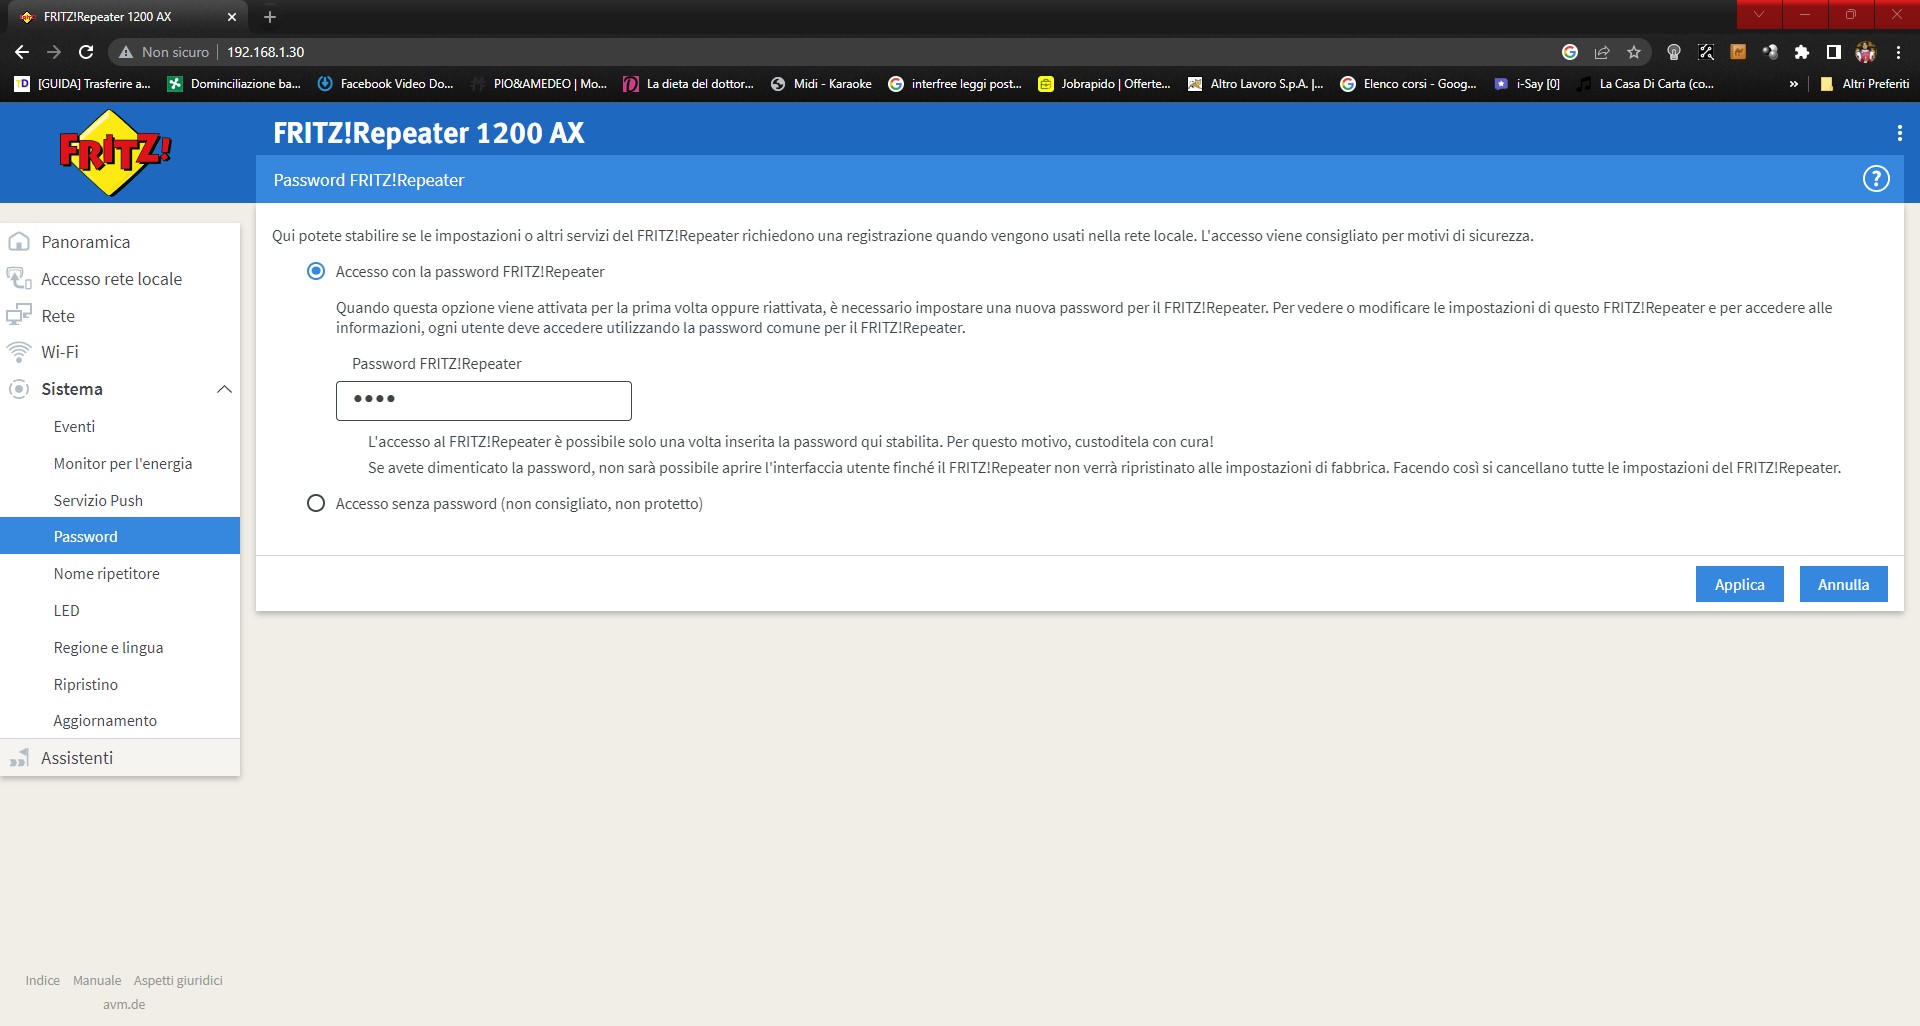Click the Annulla button
Image resolution: width=1920 pixels, height=1026 pixels.
click(1843, 584)
